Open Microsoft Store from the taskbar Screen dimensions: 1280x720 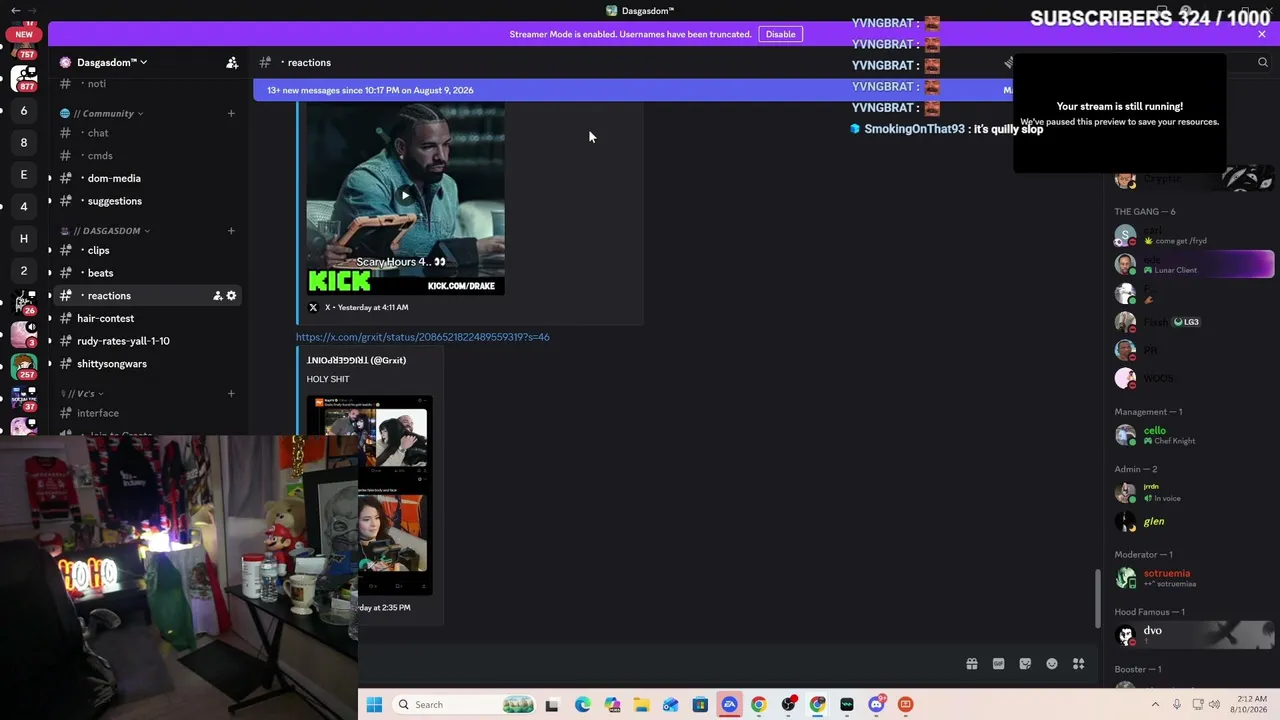[x=700, y=705]
